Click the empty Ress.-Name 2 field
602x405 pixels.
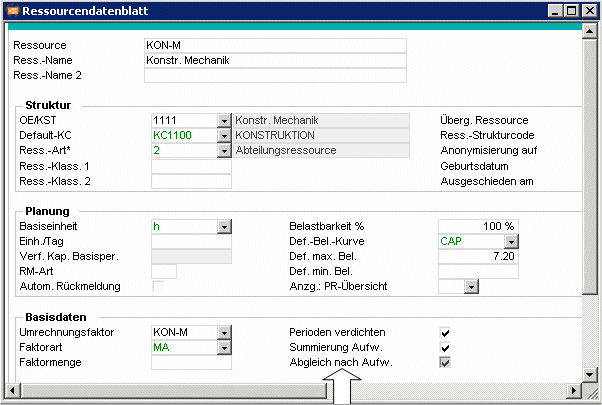click(x=275, y=75)
